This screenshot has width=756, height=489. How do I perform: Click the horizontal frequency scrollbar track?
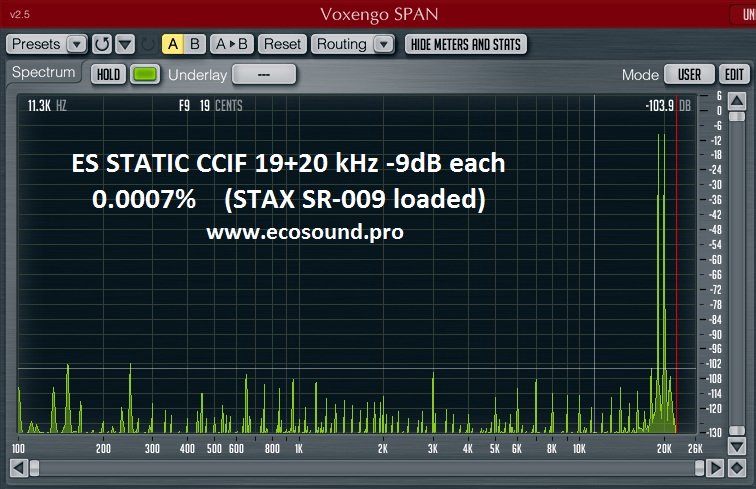(367, 468)
